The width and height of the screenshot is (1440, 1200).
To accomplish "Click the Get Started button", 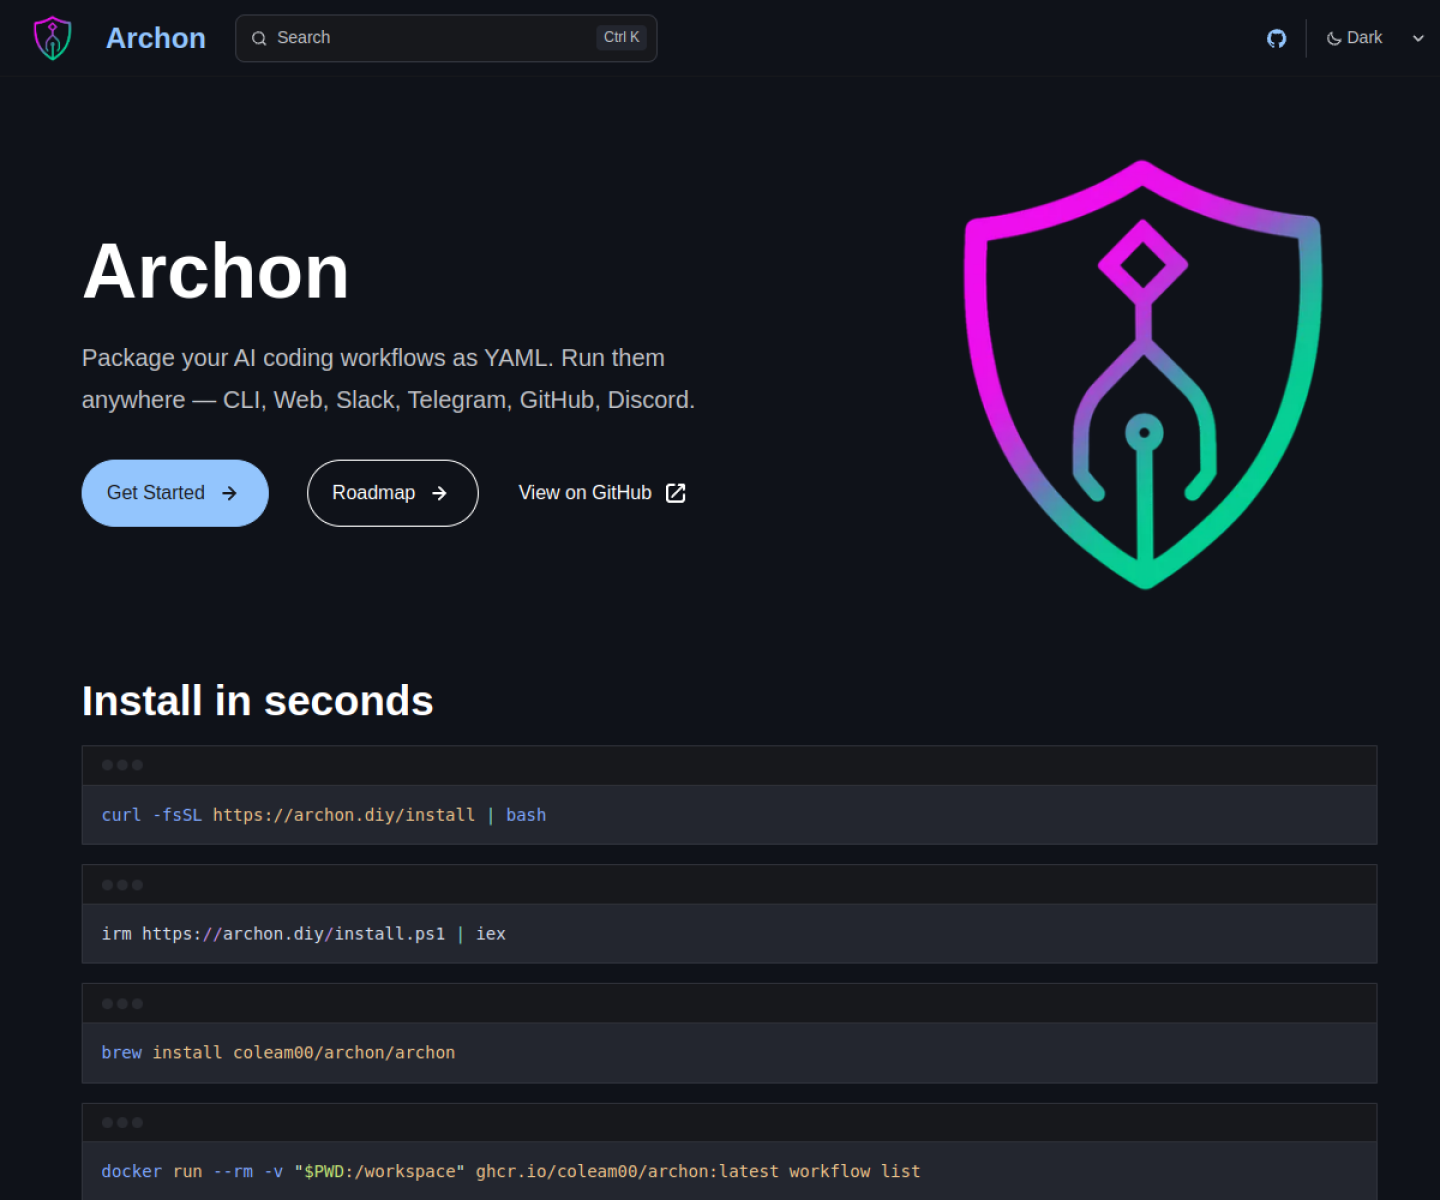I will (x=175, y=493).
